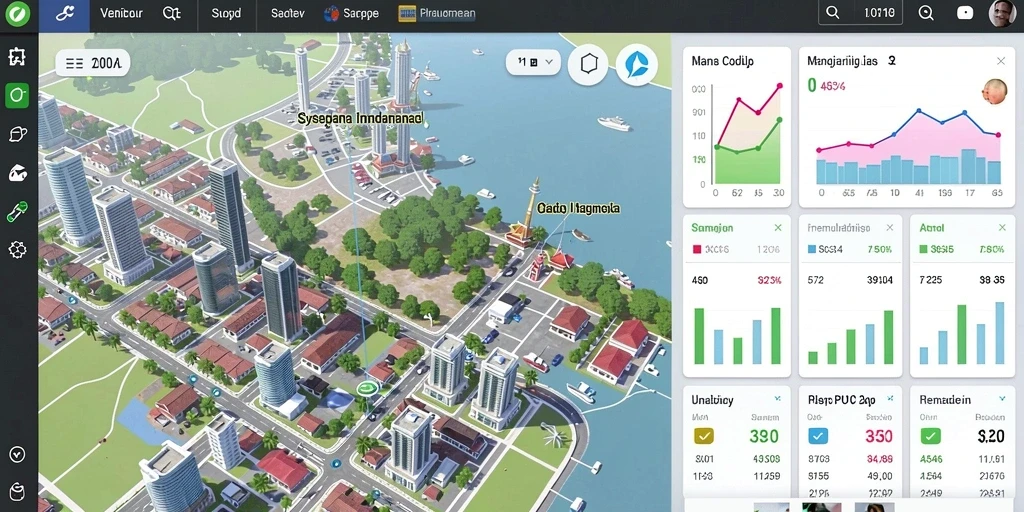Click the Sysepana Inndananad map label
Image resolution: width=1024 pixels, height=512 pixels.
[360, 119]
